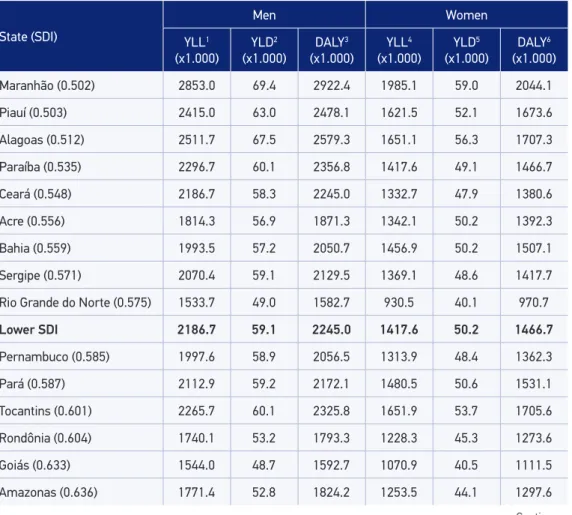The width and height of the screenshot is (572, 515).
Task: Select the Pará (0.587) row label
Action: pyautogui.click(x=32, y=384)
